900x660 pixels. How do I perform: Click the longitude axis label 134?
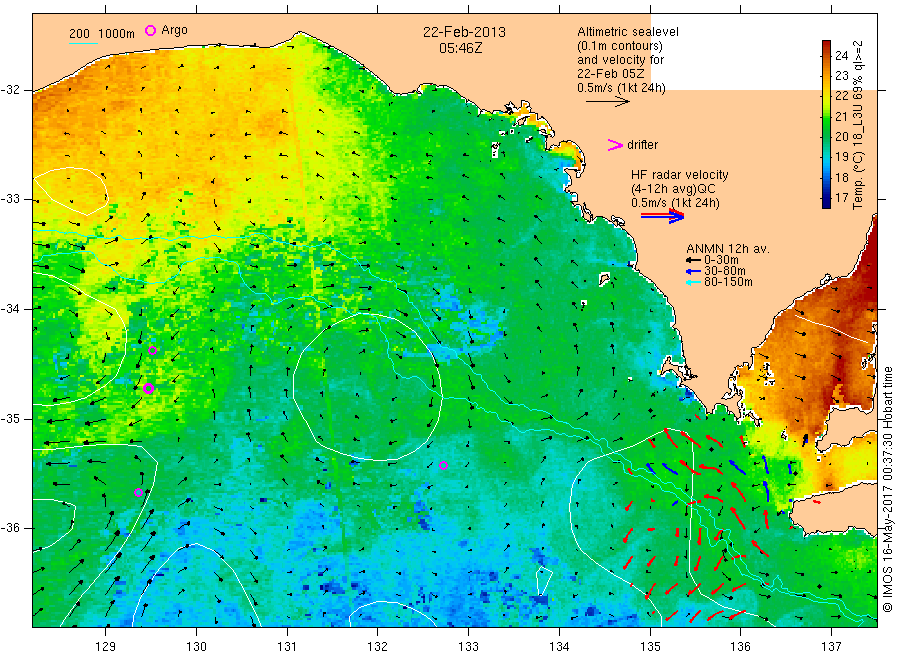tap(559, 647)
